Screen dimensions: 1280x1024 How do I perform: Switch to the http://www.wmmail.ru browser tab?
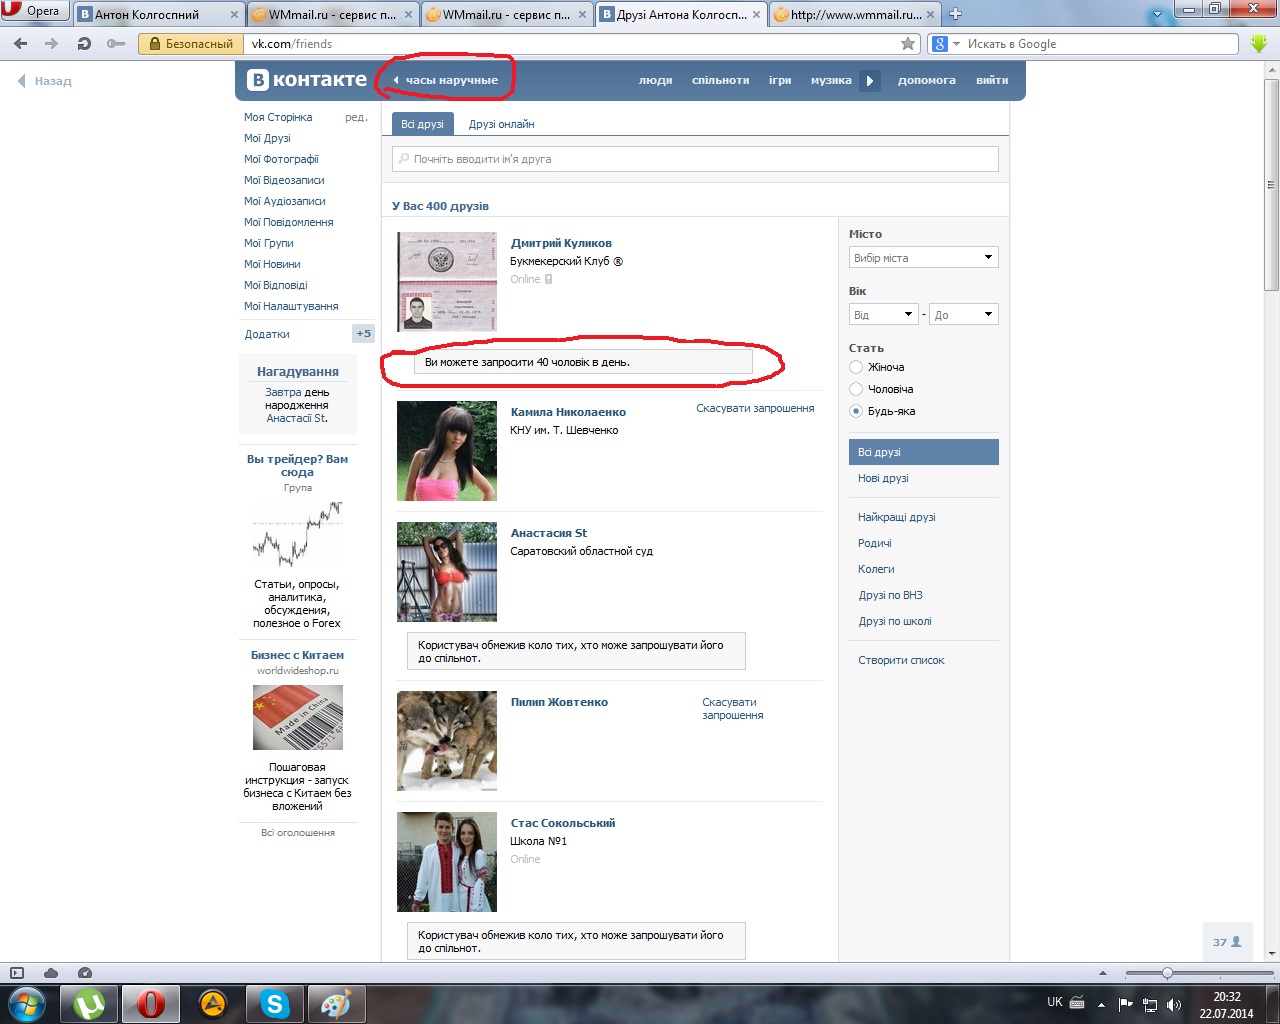tap(855, 15)
